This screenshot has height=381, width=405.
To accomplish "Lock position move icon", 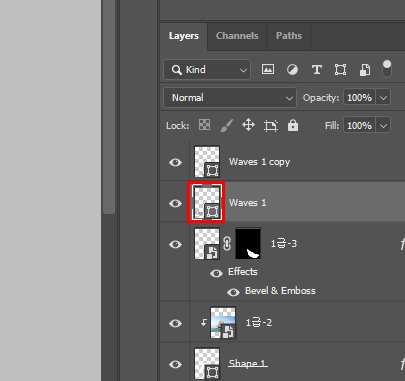I will pyautogui.click(x=248, y=125).
